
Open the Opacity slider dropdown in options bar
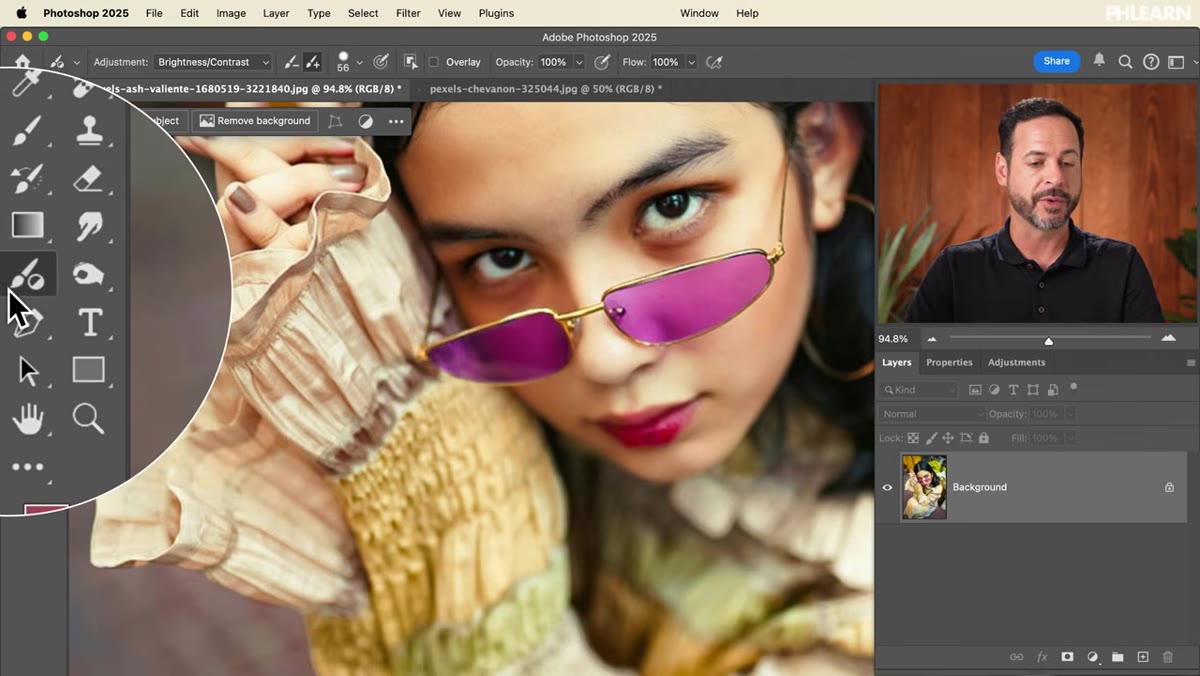click(578, 62)
